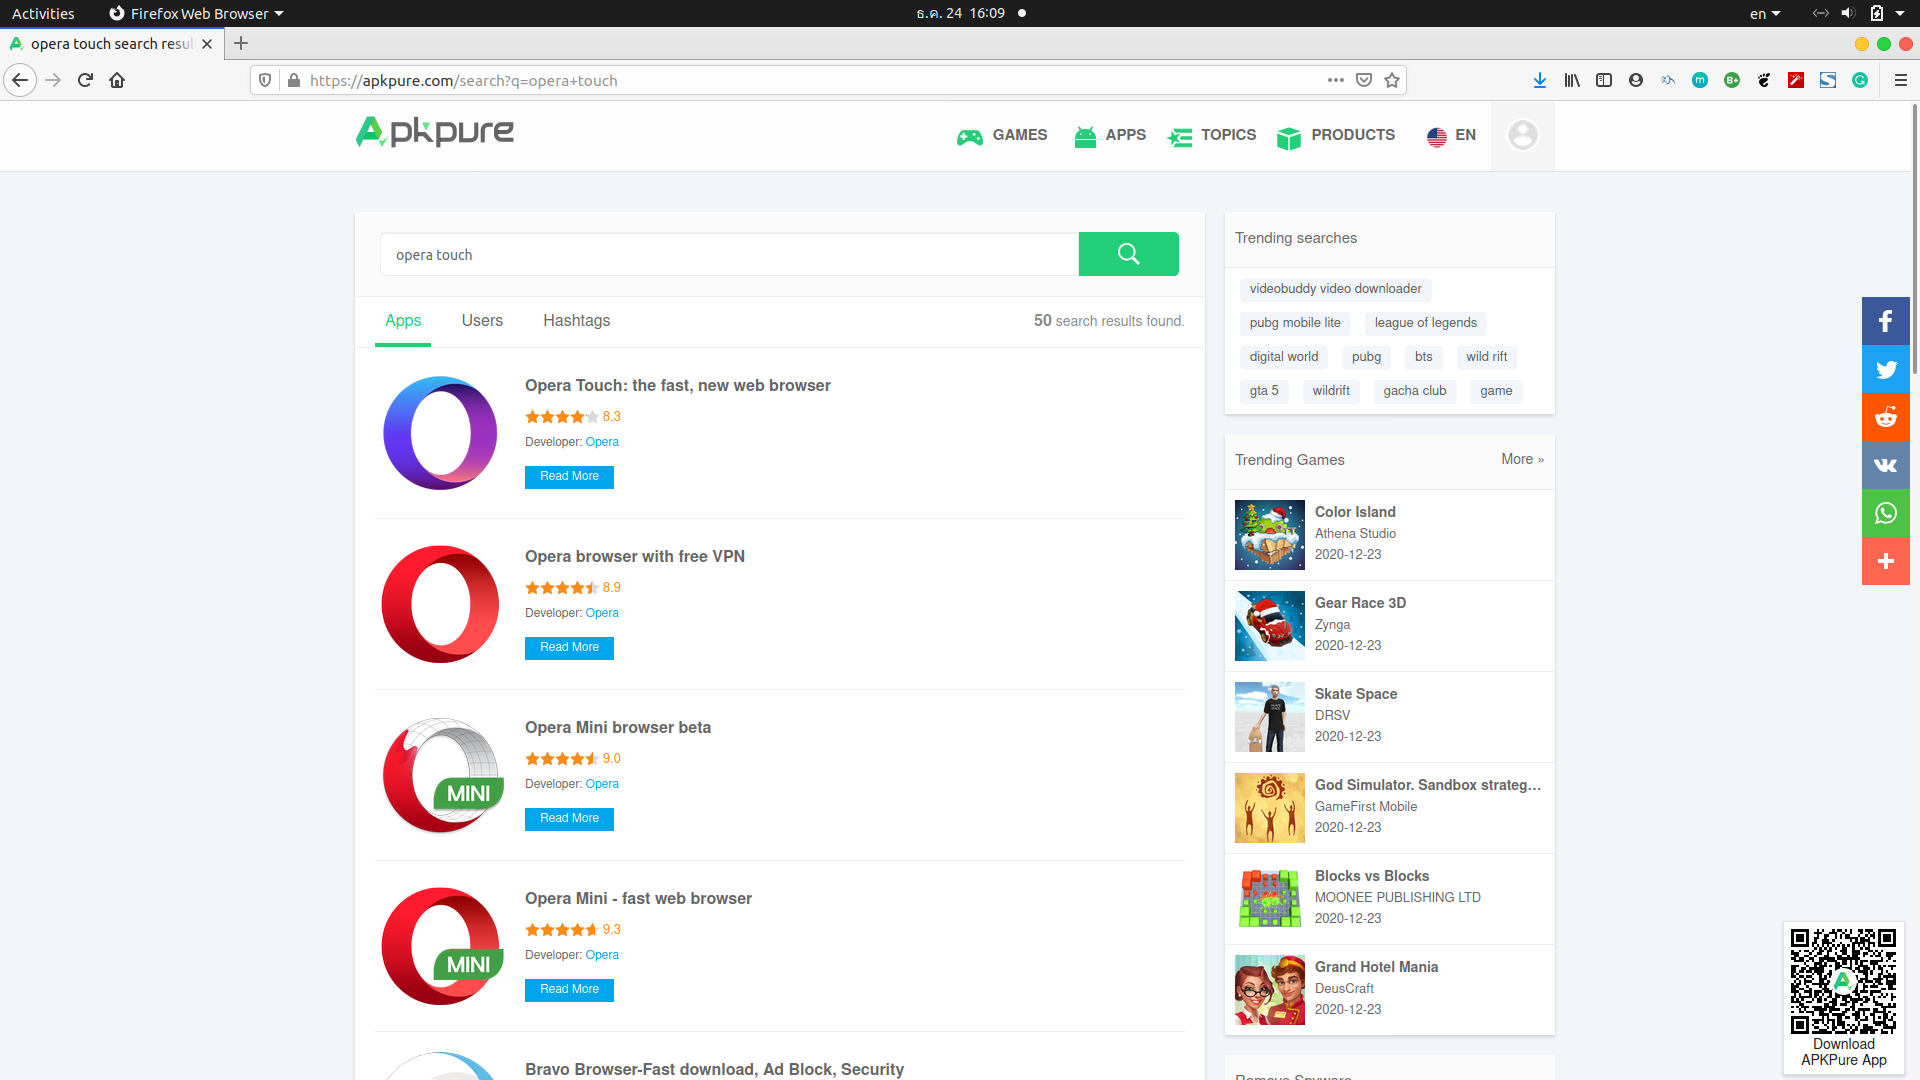Click trending search 'gacha club'
The image size is (1920, 1080).
click(1414, 391)
